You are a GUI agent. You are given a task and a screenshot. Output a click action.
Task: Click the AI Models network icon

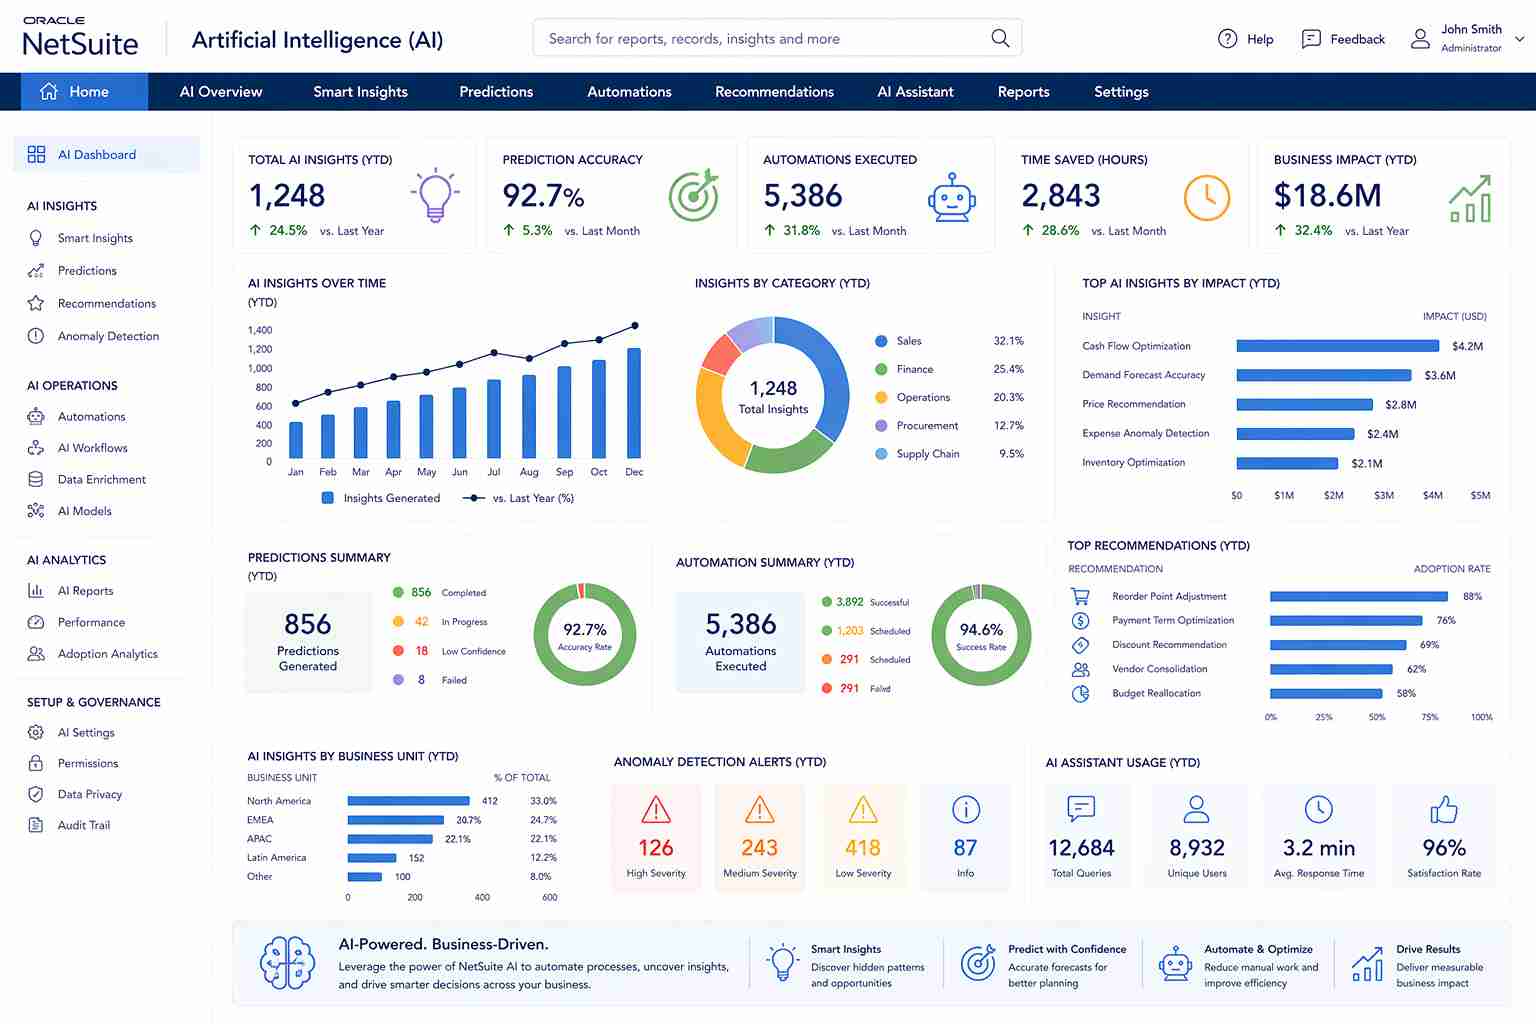tap(36, 511)
